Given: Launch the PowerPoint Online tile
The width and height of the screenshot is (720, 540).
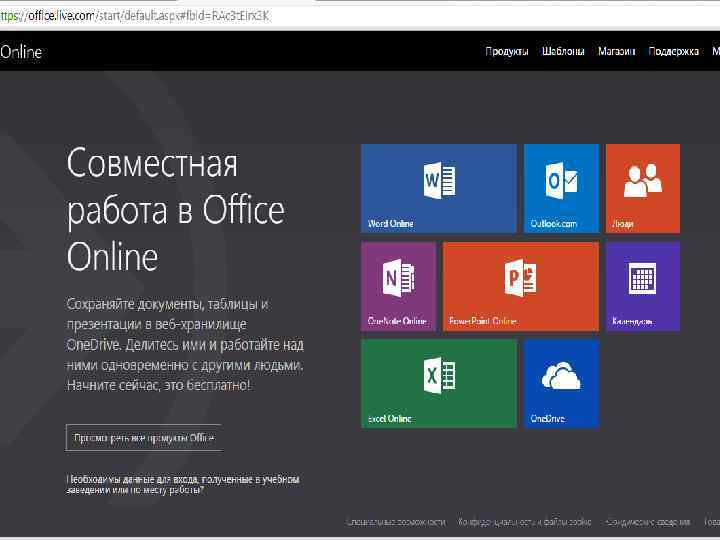Looking at the screenshot, I should (521, 286).
